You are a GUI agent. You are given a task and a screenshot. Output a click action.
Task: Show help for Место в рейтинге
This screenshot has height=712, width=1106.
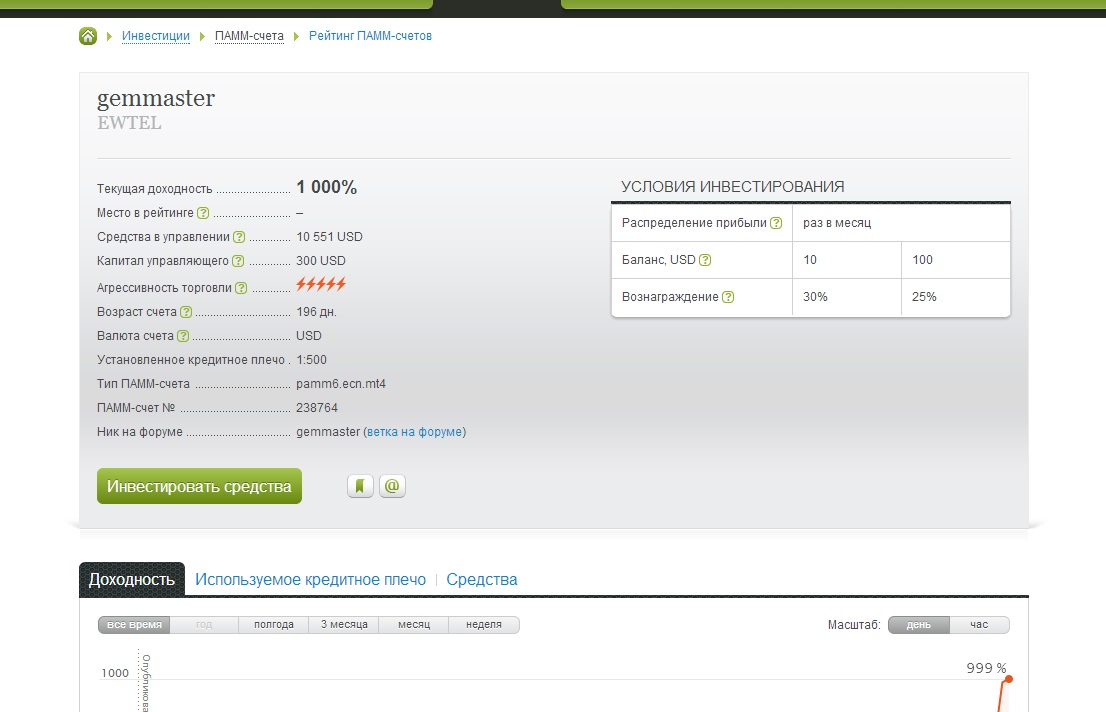click(x=203, y=212)
